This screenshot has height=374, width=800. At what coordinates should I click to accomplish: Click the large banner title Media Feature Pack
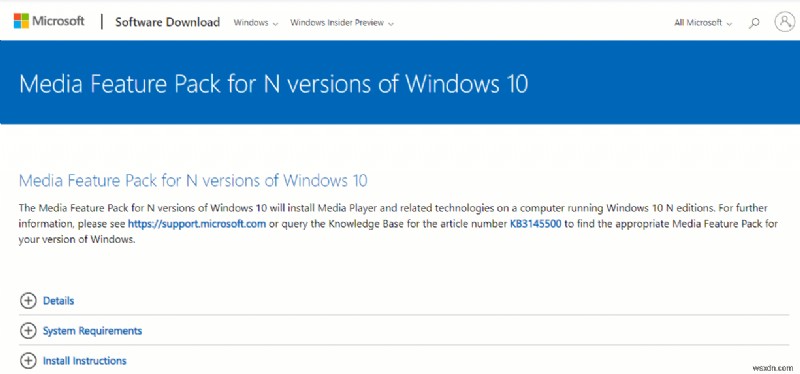click(x=273, y=83)
